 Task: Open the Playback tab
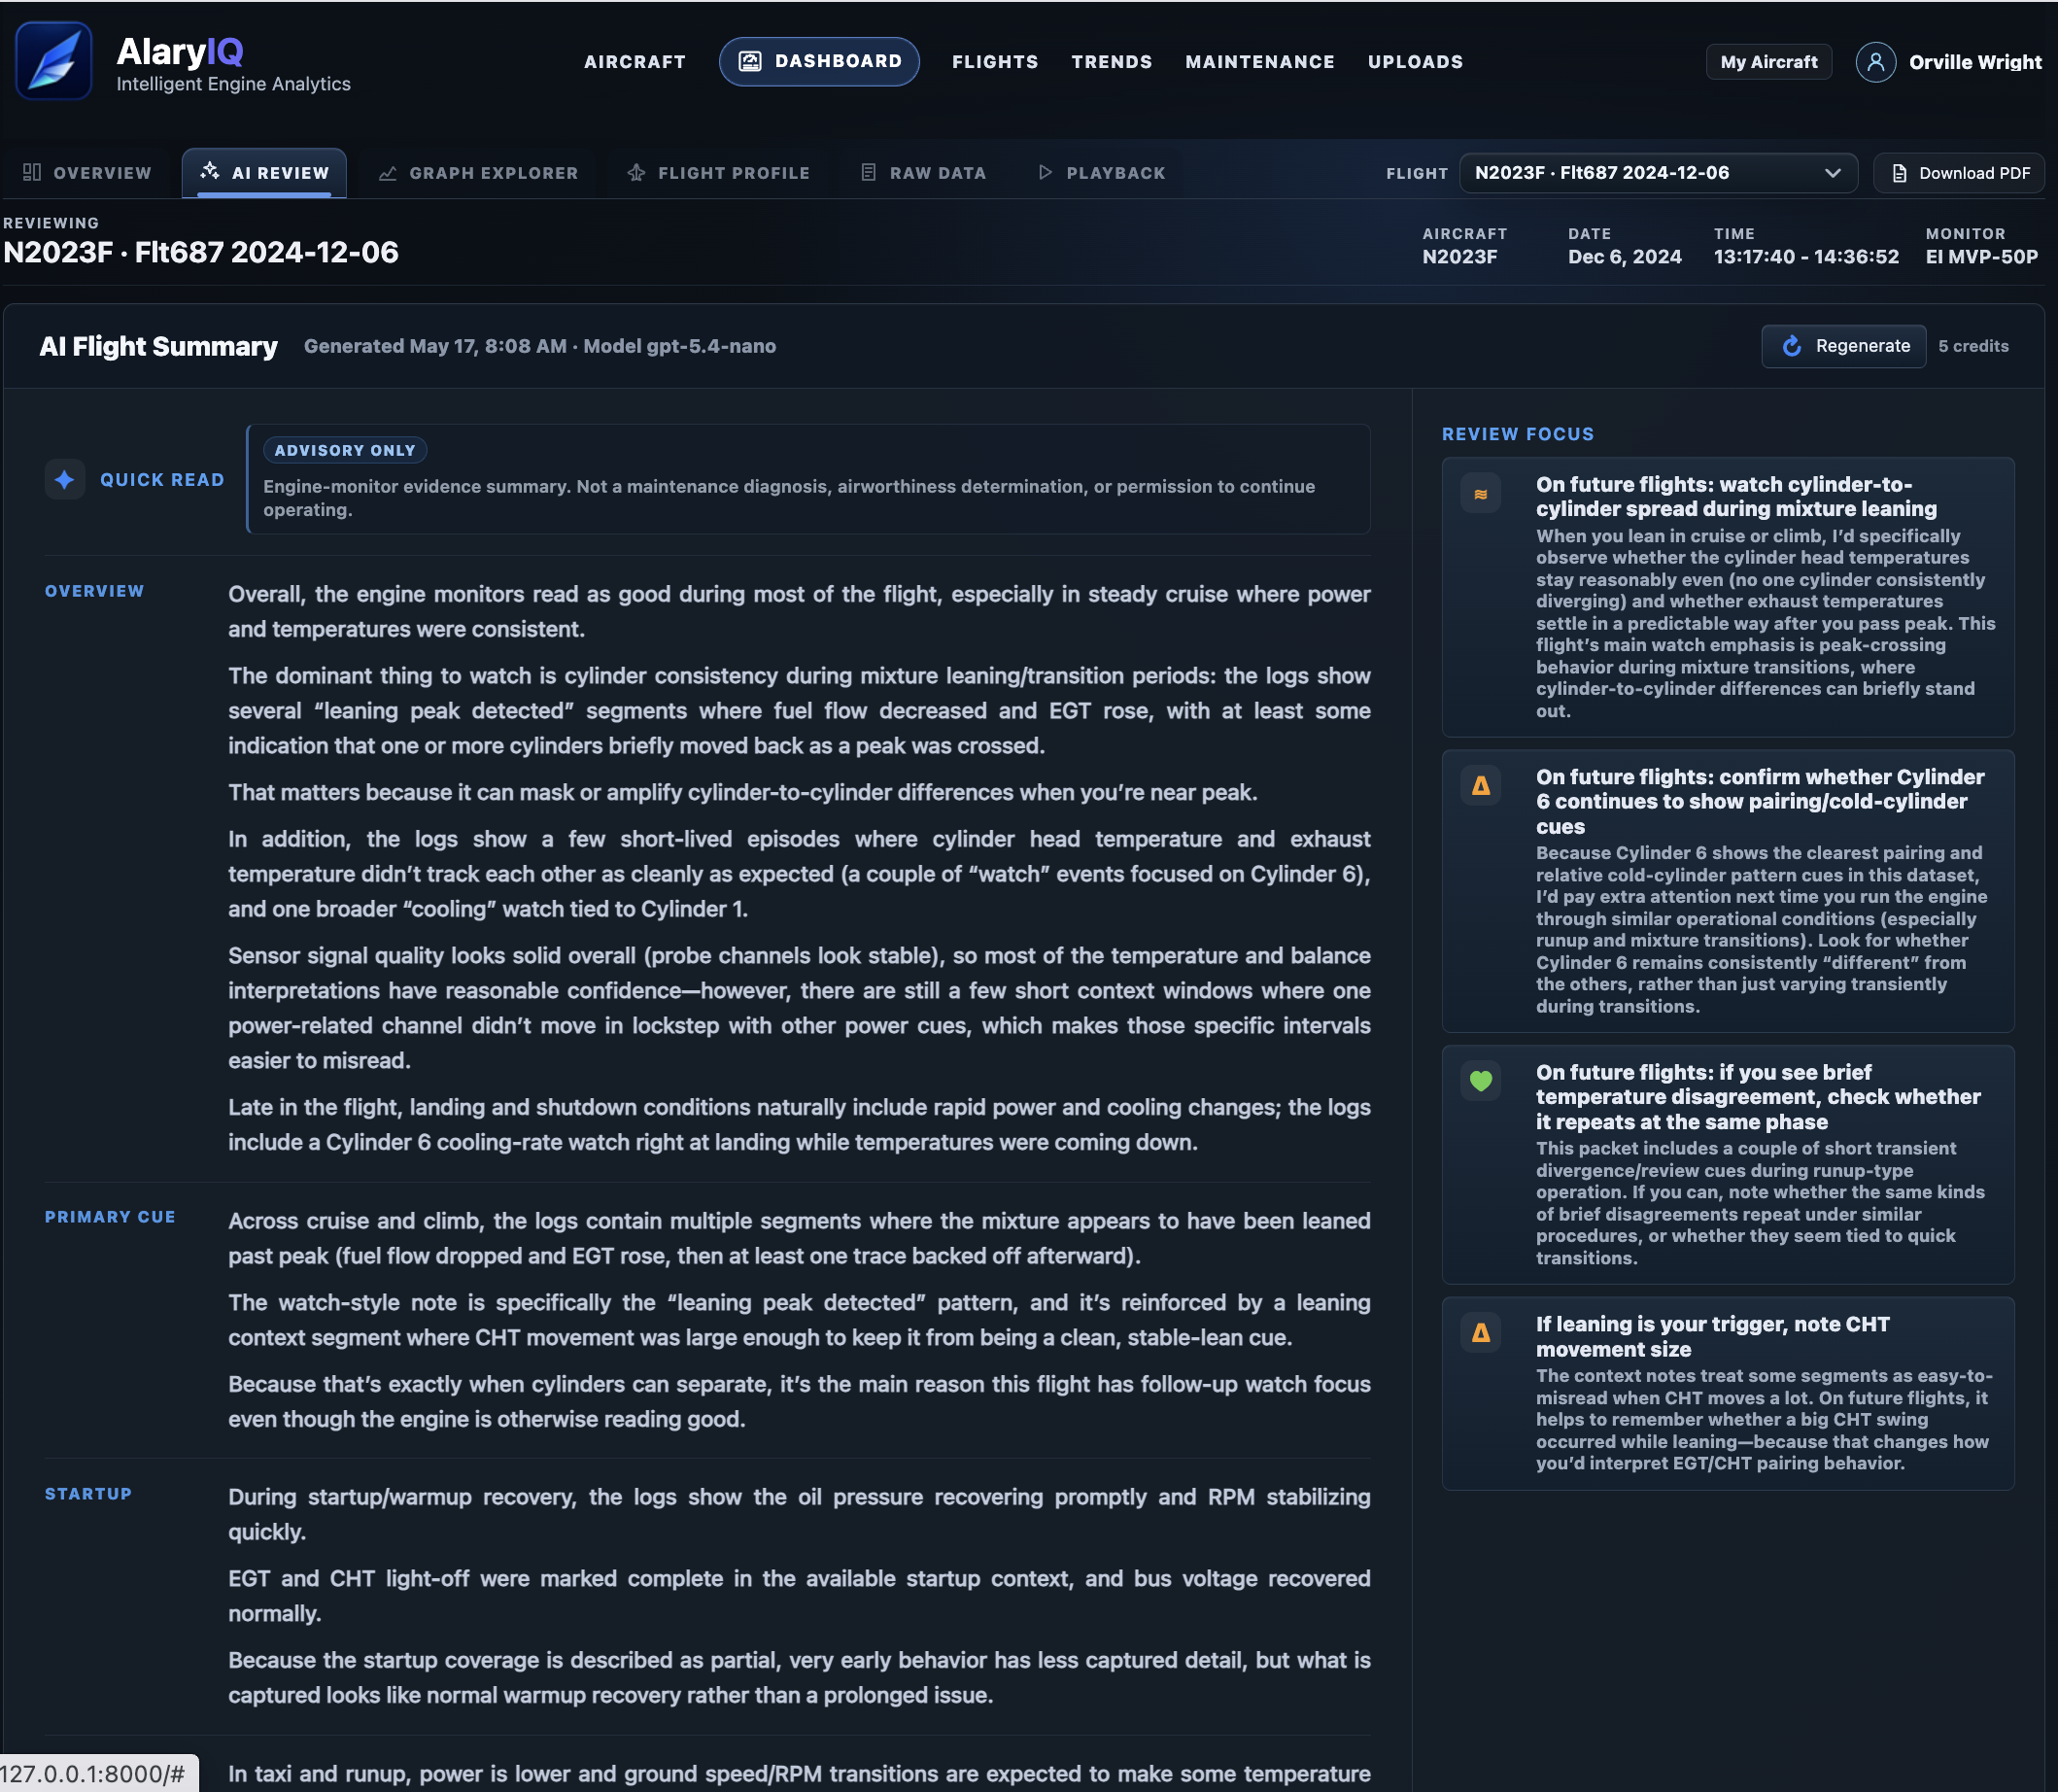(1101, 173)
